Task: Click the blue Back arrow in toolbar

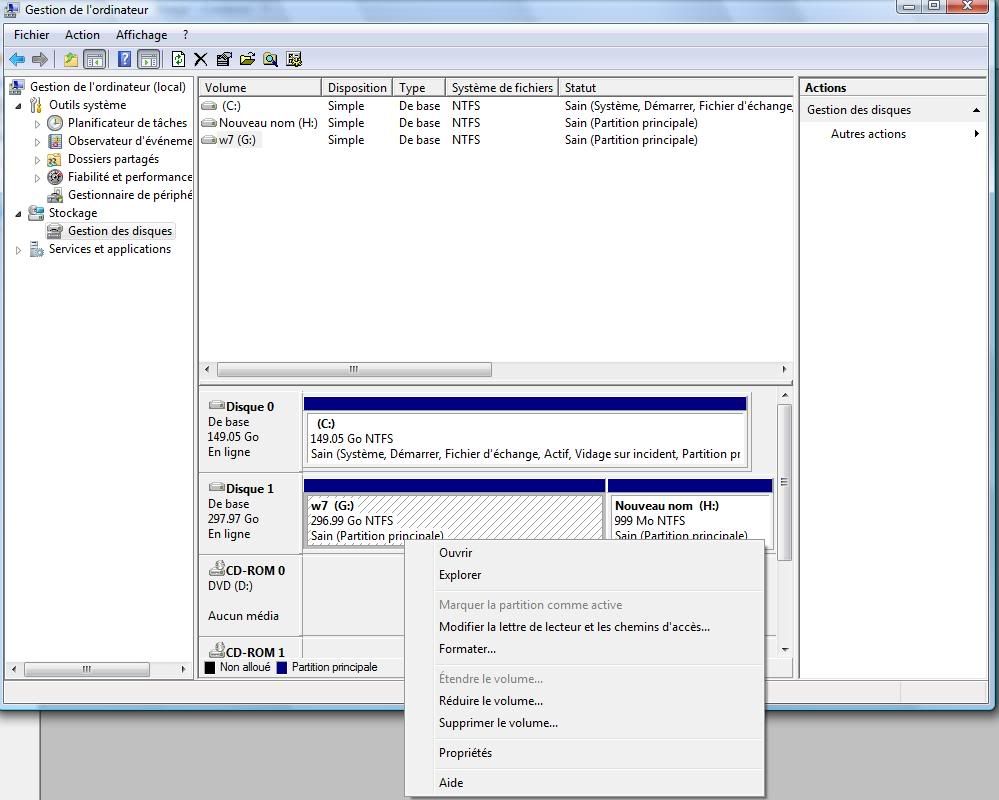Action: [x=17, y=59]
